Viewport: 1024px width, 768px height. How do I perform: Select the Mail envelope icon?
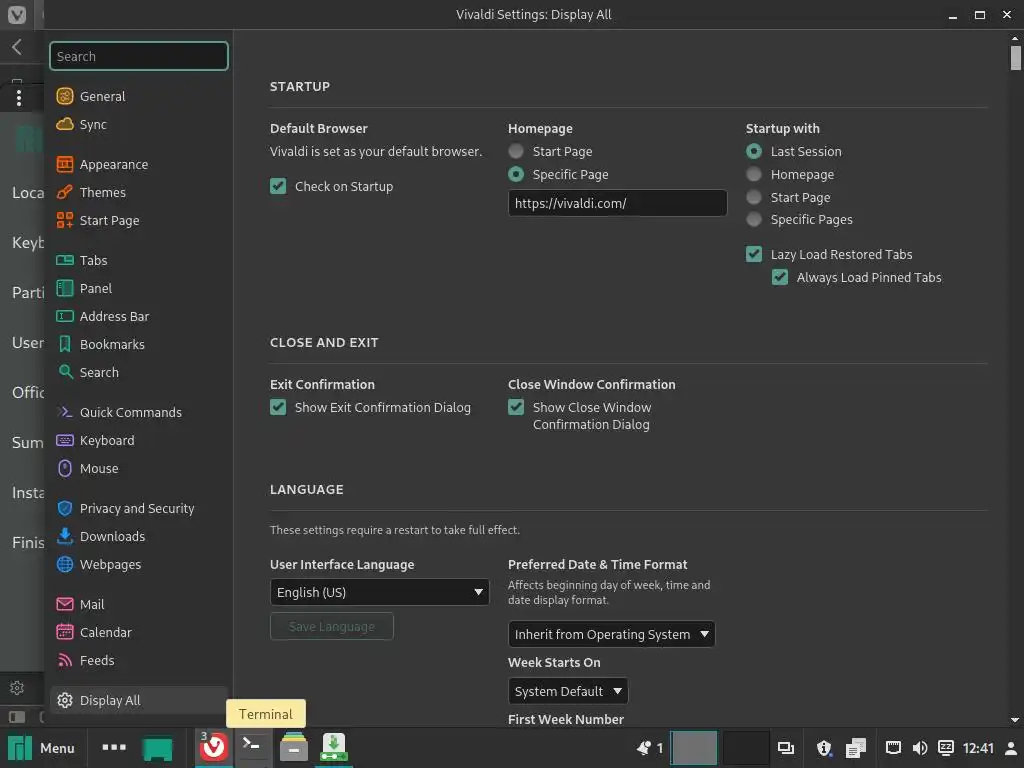pyautogui.click(x=65, y=604)
